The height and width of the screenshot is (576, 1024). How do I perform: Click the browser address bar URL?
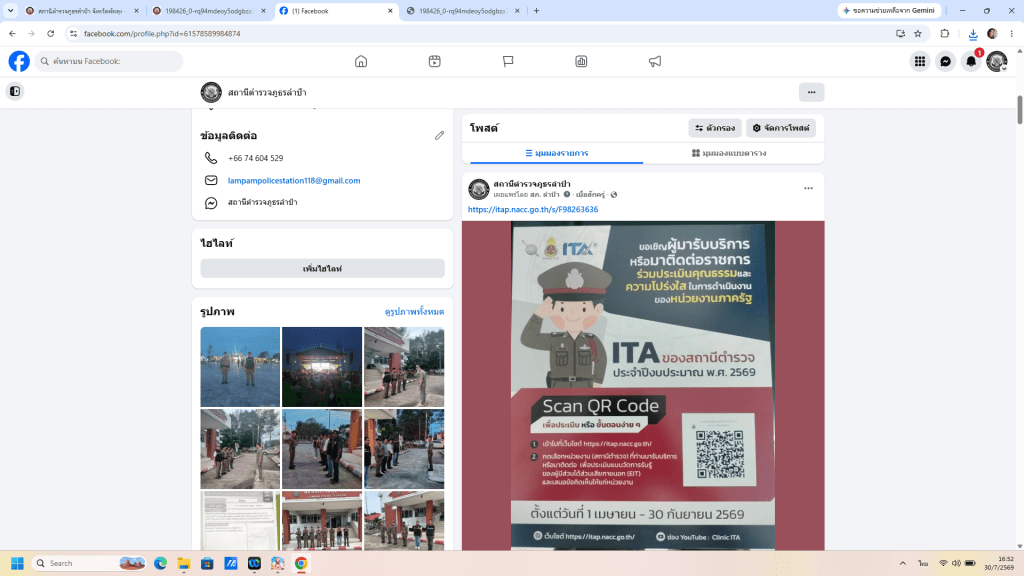162,33
